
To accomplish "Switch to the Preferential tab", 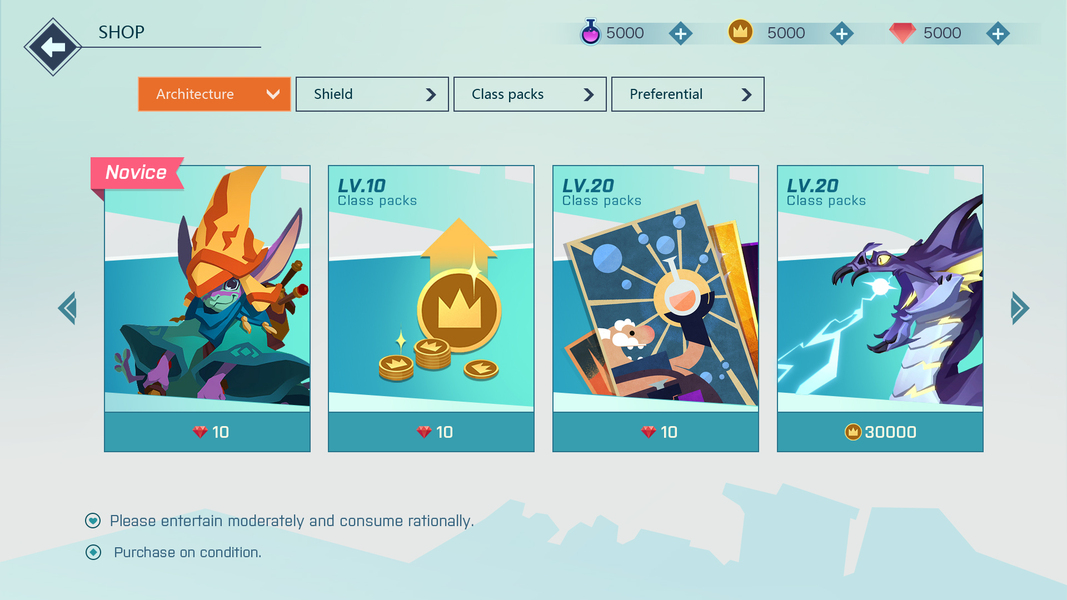I will [x=688, y=94].
